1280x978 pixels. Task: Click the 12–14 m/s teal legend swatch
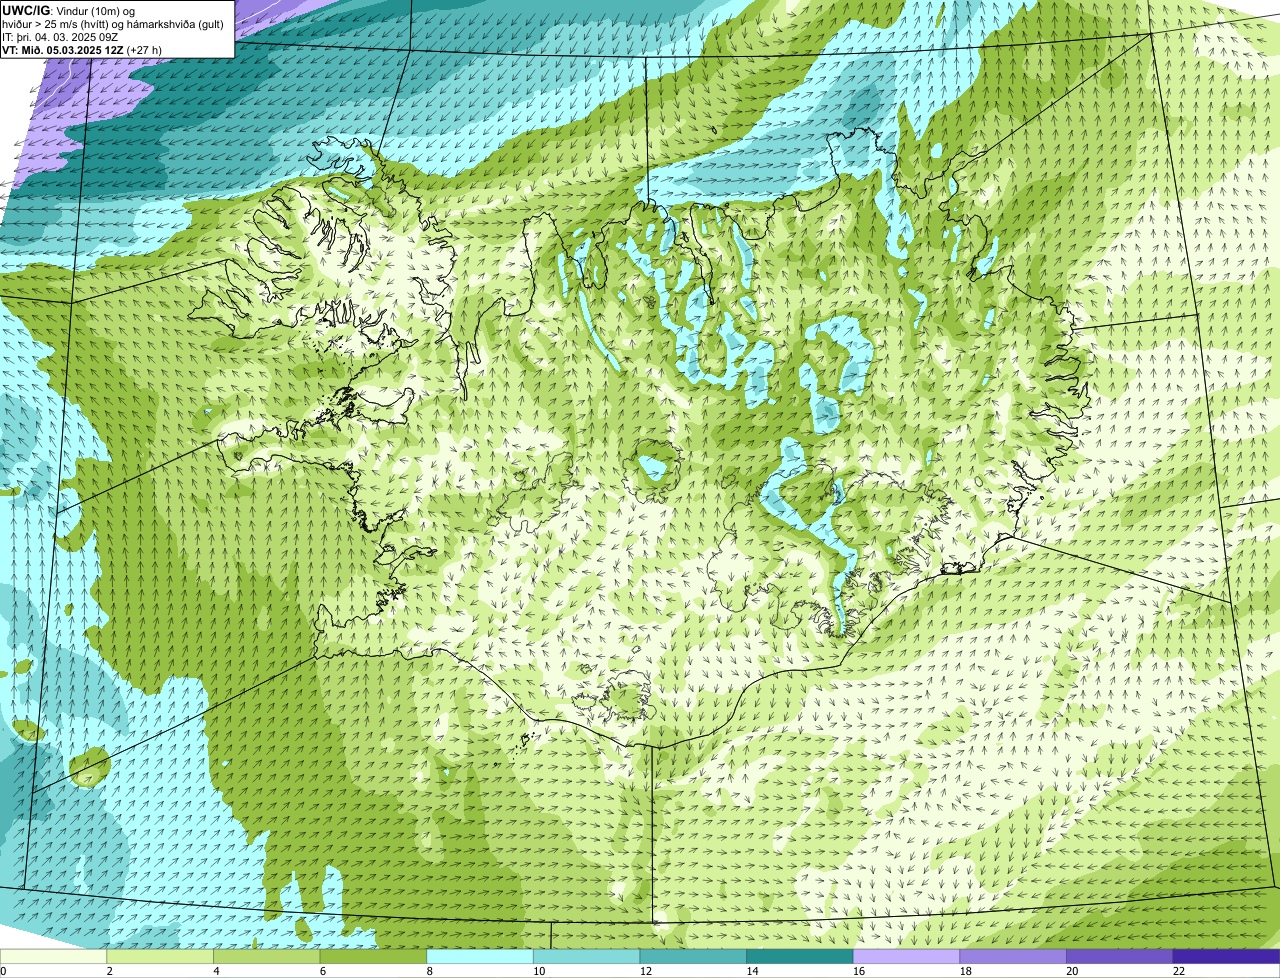[x=693, y=956]
